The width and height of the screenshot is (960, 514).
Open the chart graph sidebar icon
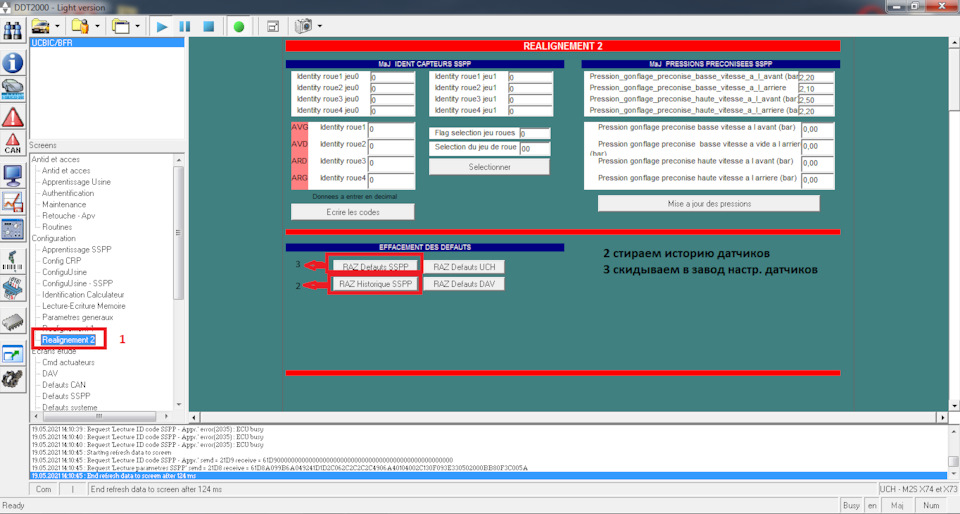(x=13, y=202)
